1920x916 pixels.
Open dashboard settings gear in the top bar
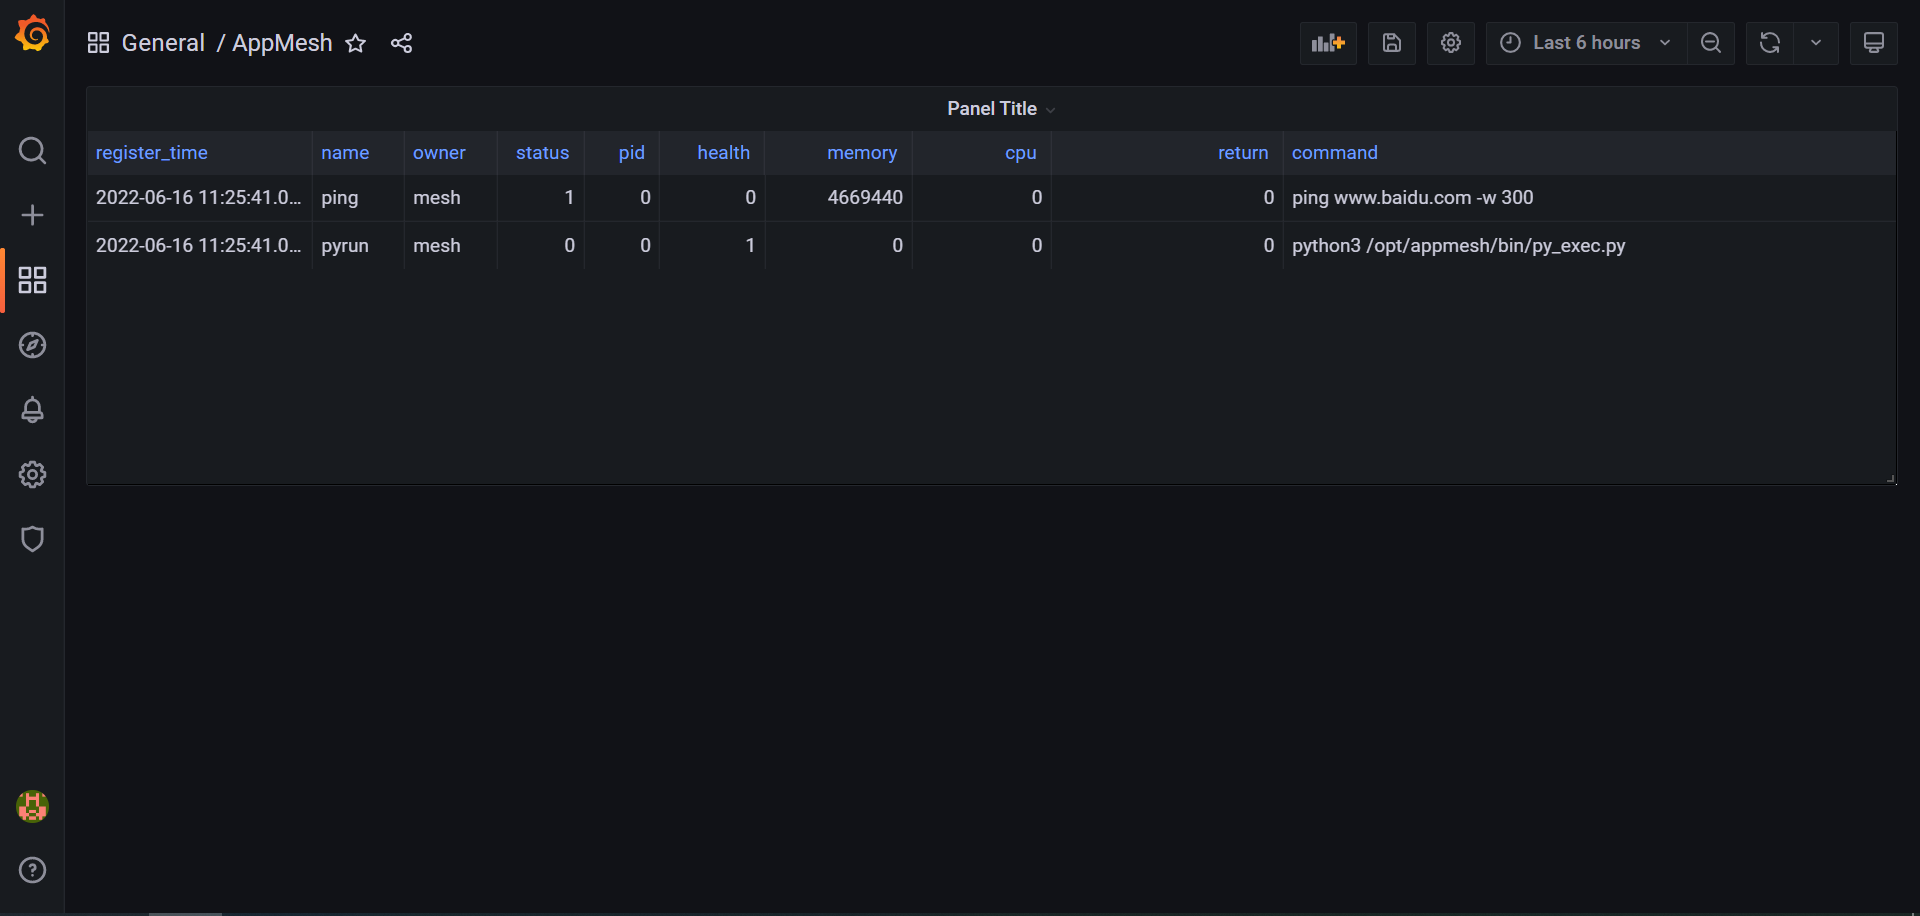pyautogui.click(x=1451, y=43)
